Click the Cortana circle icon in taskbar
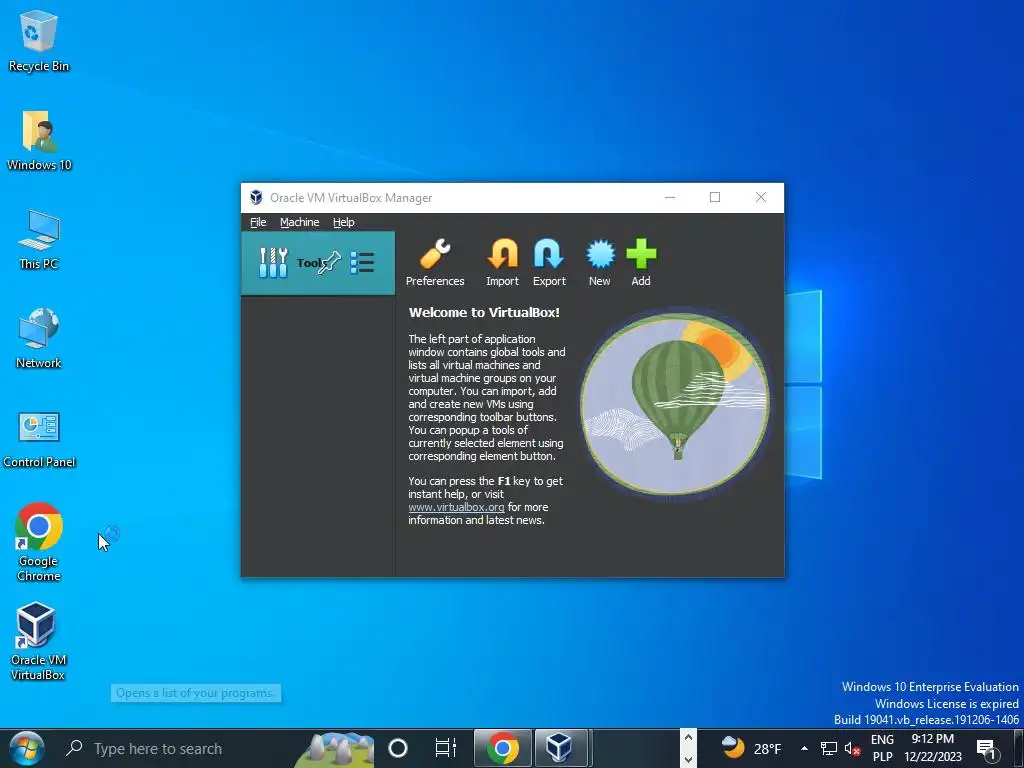Image resolution: width=1024 pixels, height=768 pixels. [398, 748]
